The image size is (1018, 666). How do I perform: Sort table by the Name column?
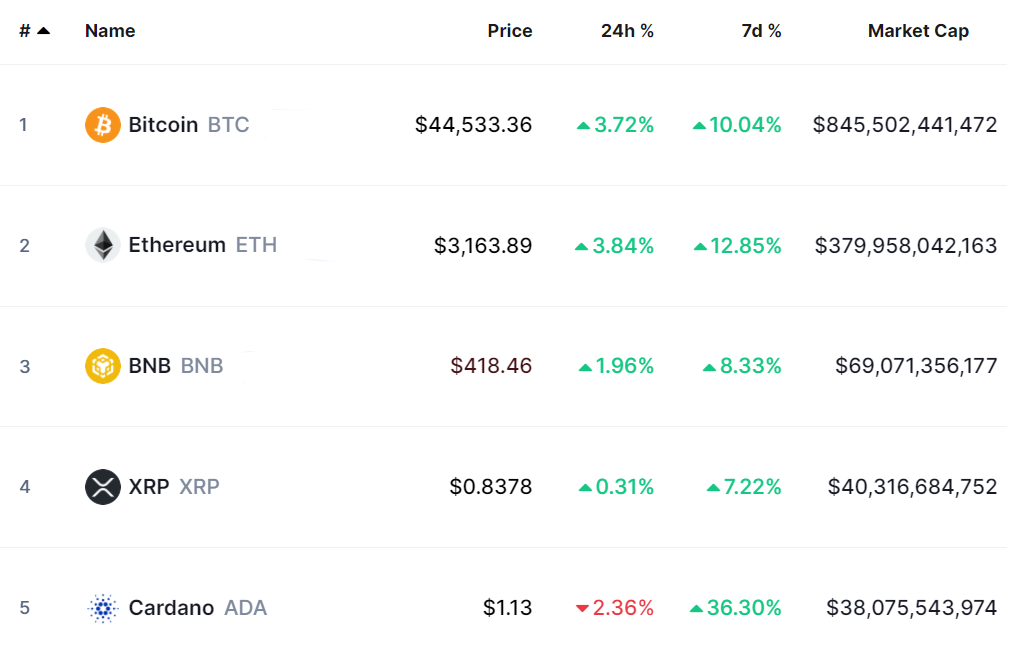pyautogui.click(x=110, y=31)
